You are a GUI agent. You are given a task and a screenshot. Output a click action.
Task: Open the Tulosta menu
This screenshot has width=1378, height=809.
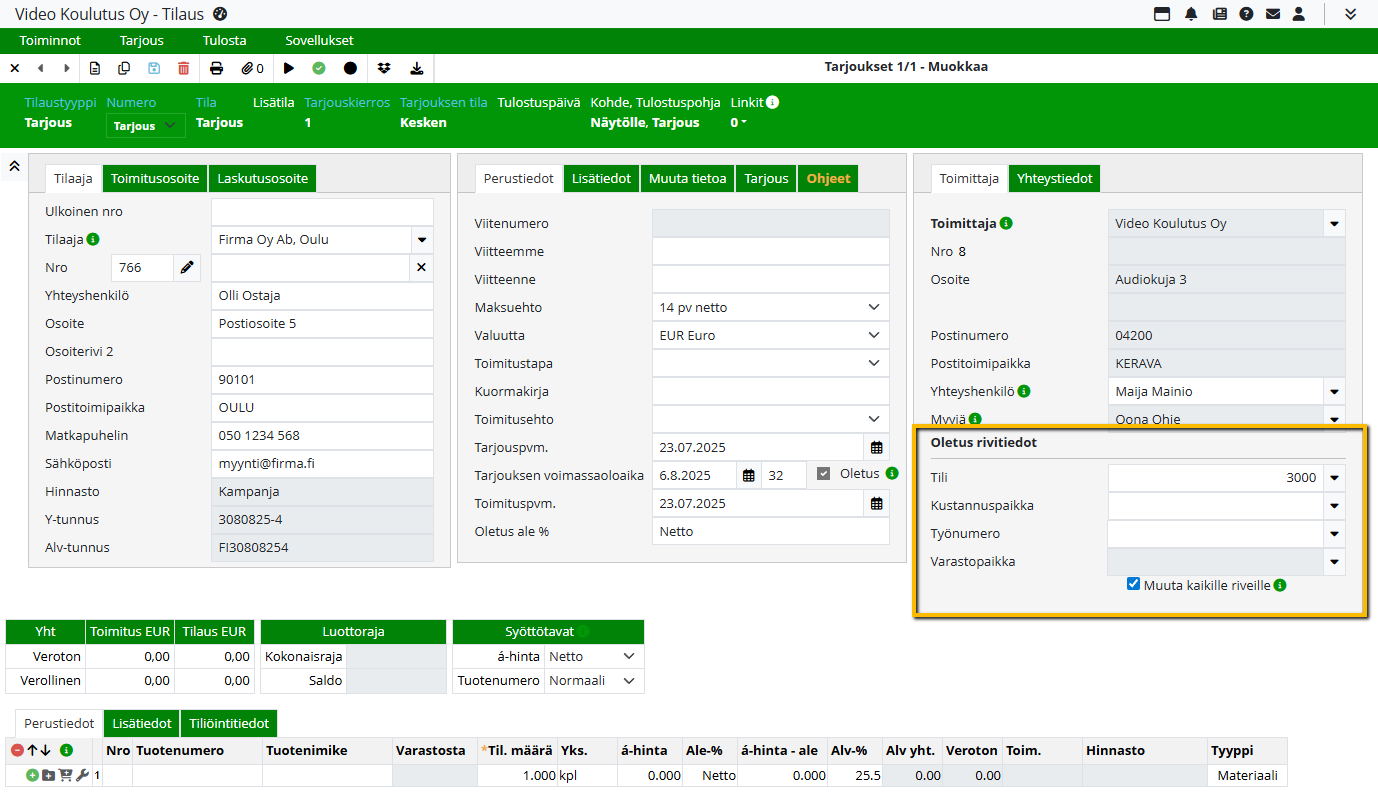pyautogui.click(x=222, y=41)
